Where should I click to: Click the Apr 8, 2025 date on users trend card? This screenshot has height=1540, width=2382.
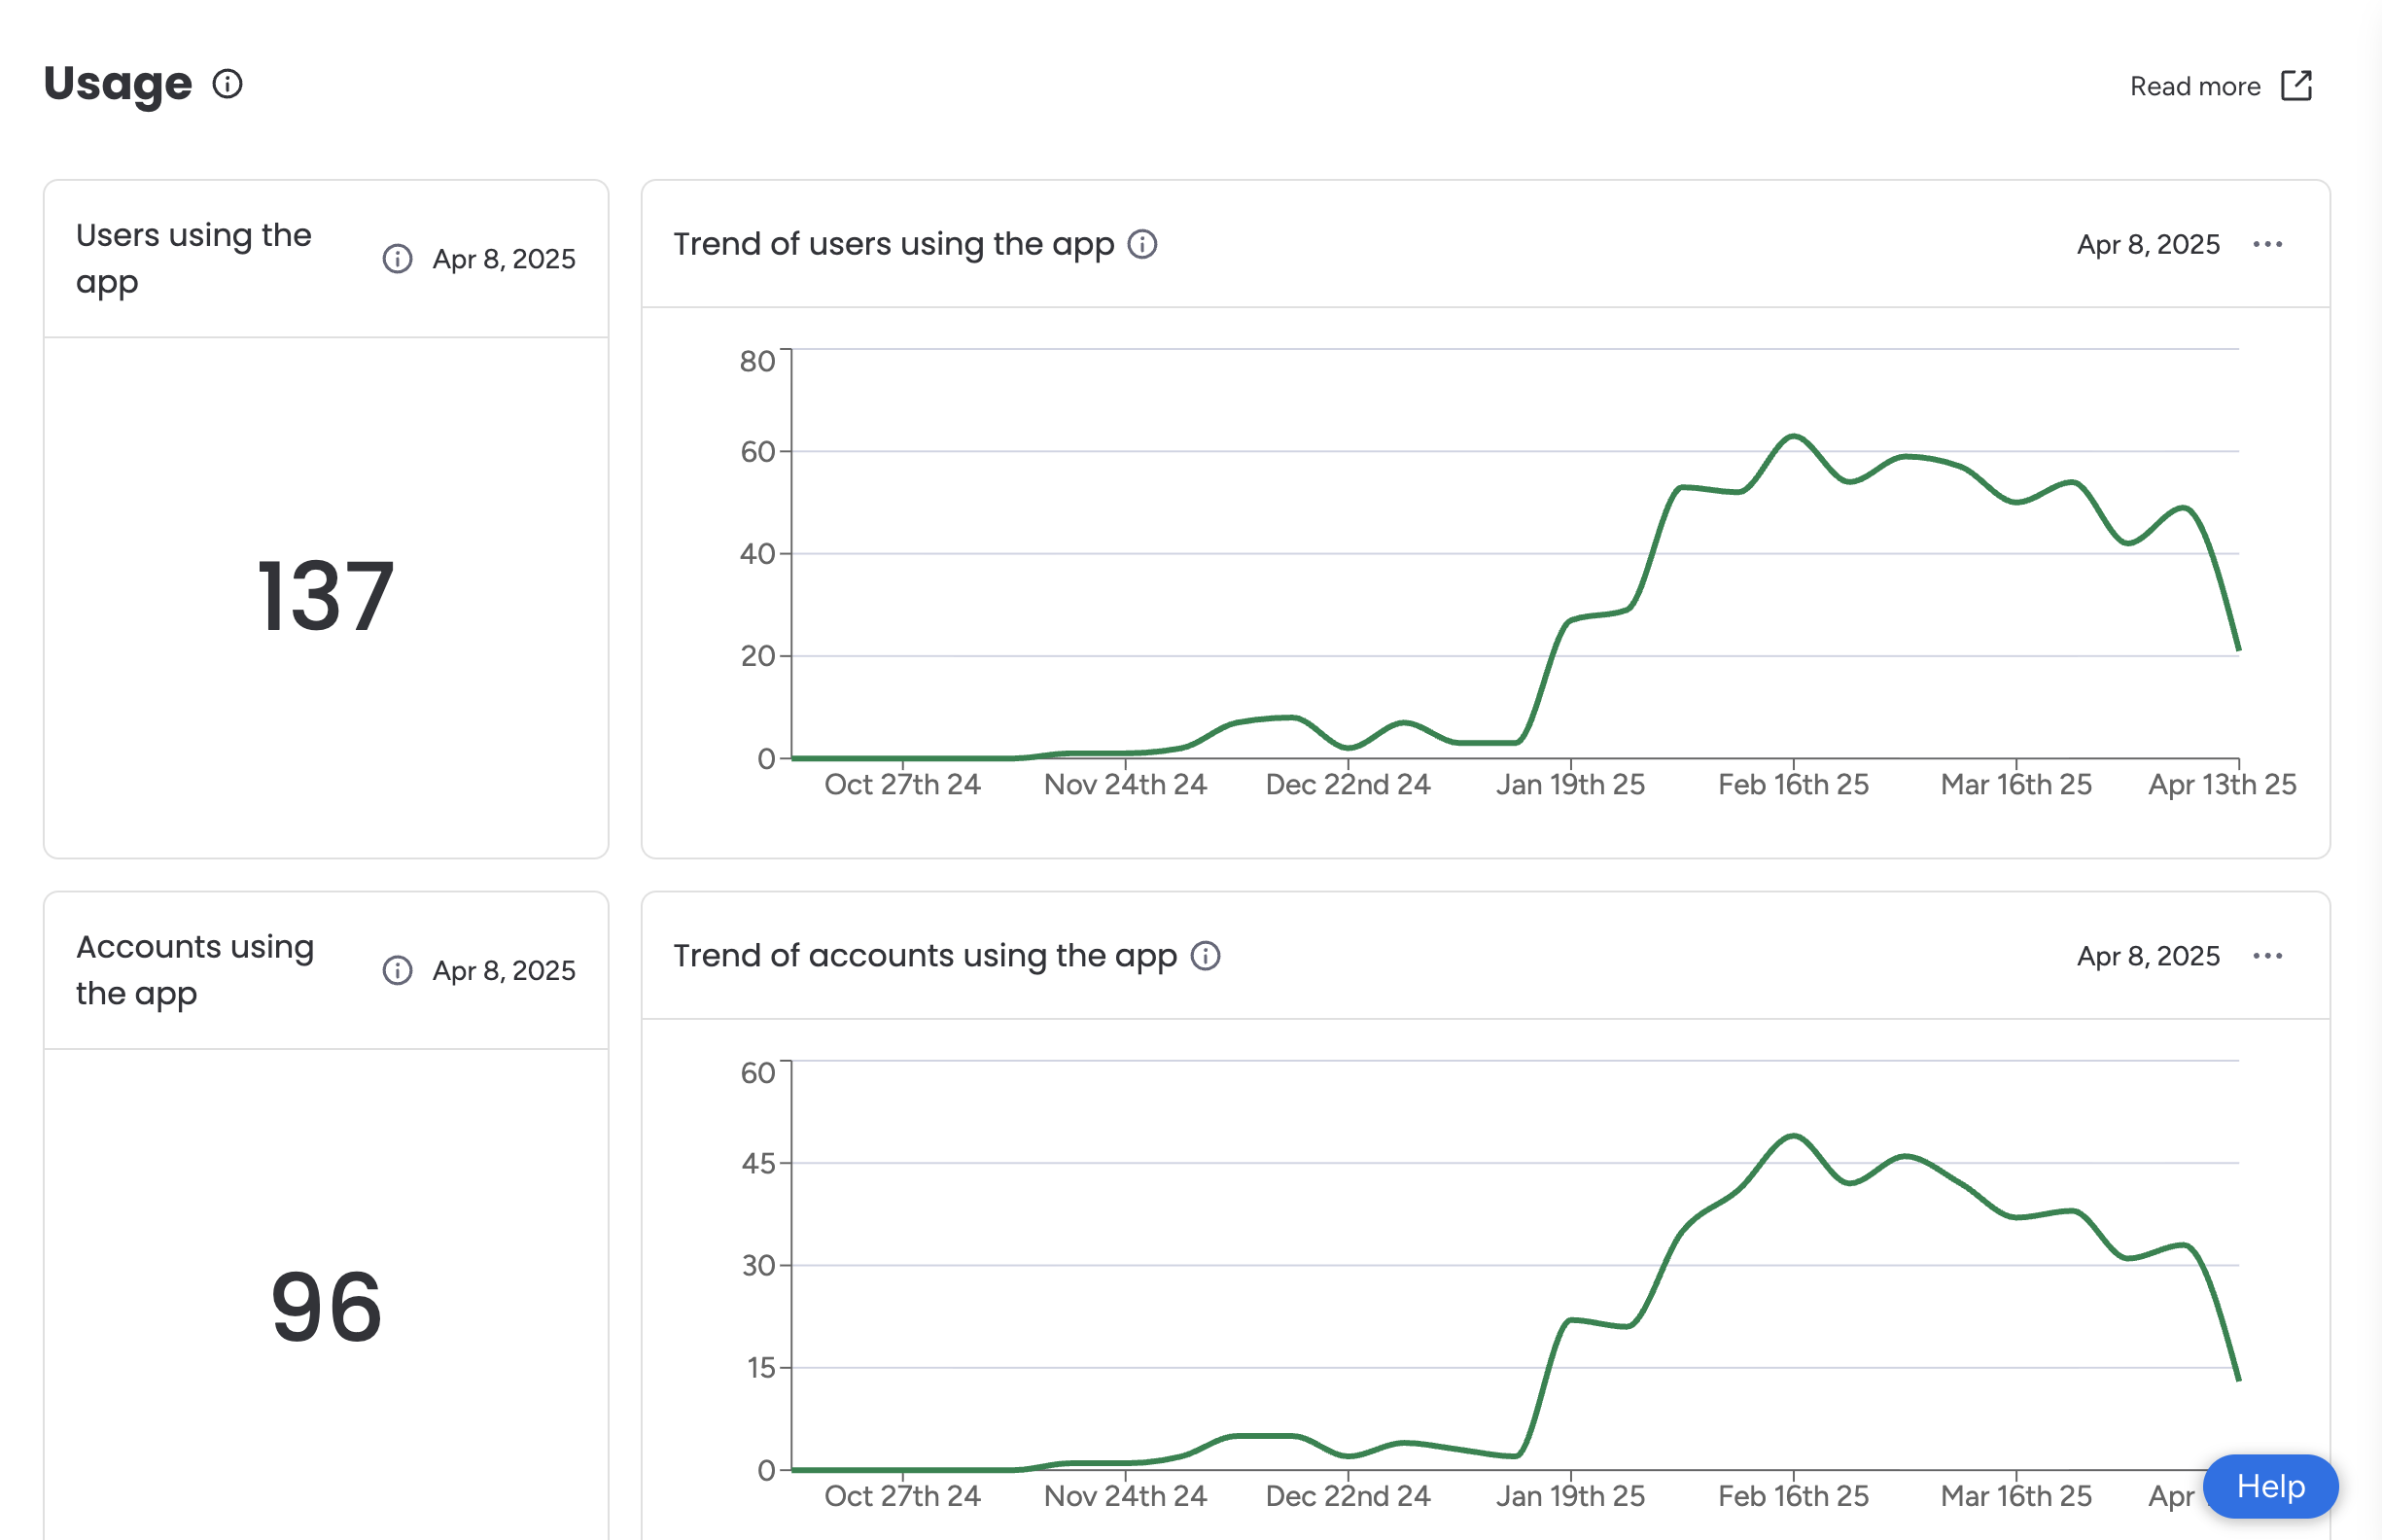(2147, 245)
